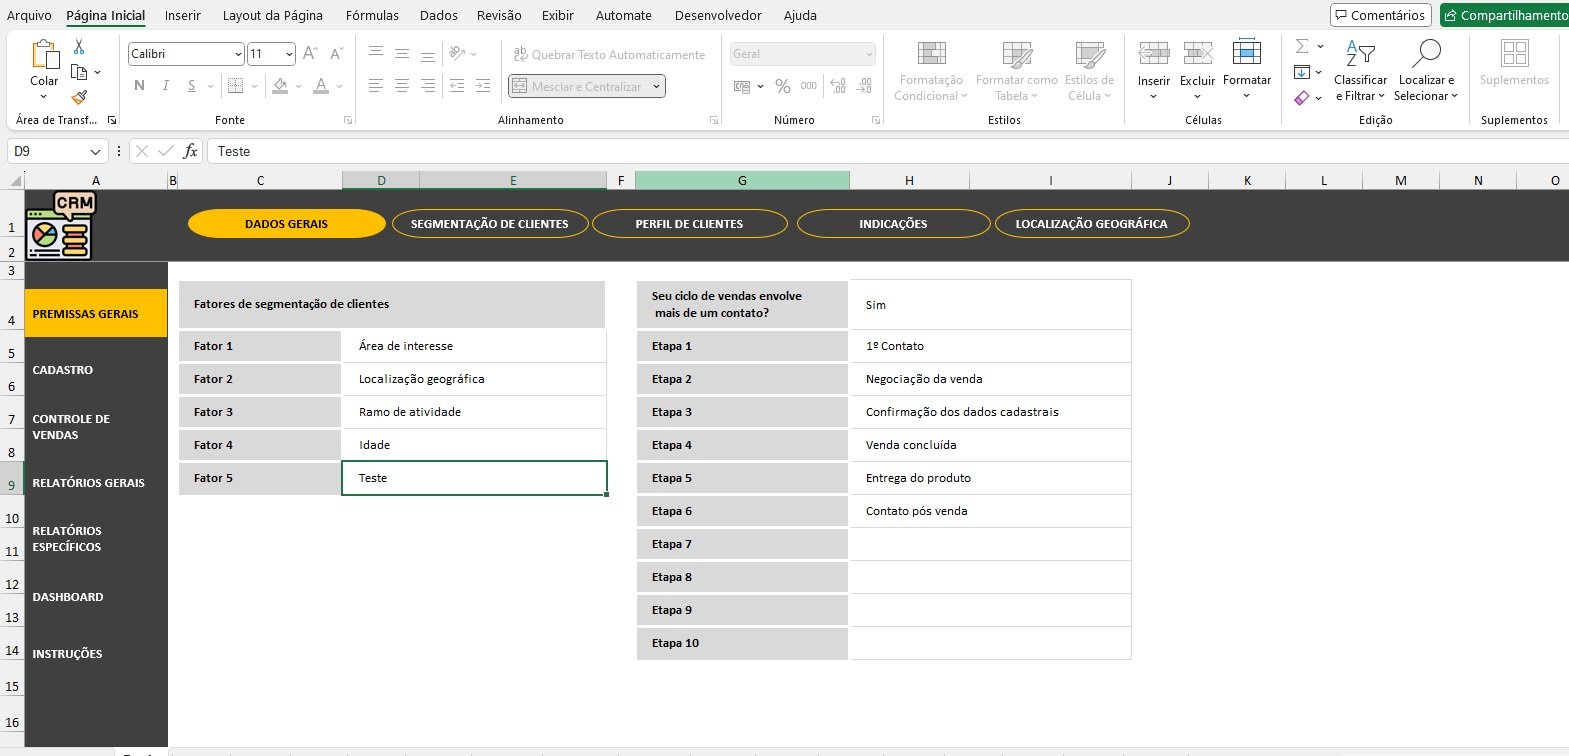
Task: Switch to the Inserir ribbon tab
Action: pyautogui.click(x=182, y=15)
